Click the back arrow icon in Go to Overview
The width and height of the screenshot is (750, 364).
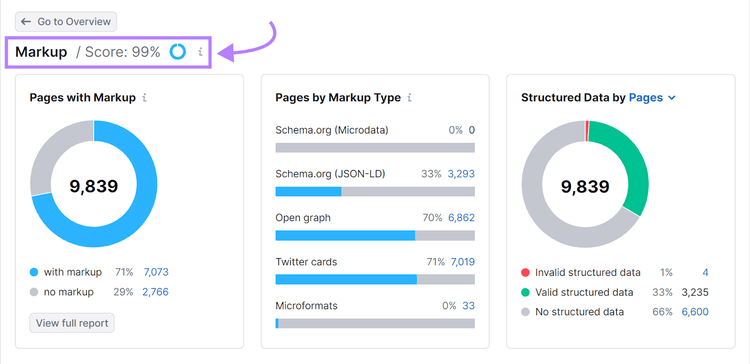point(26,22)
